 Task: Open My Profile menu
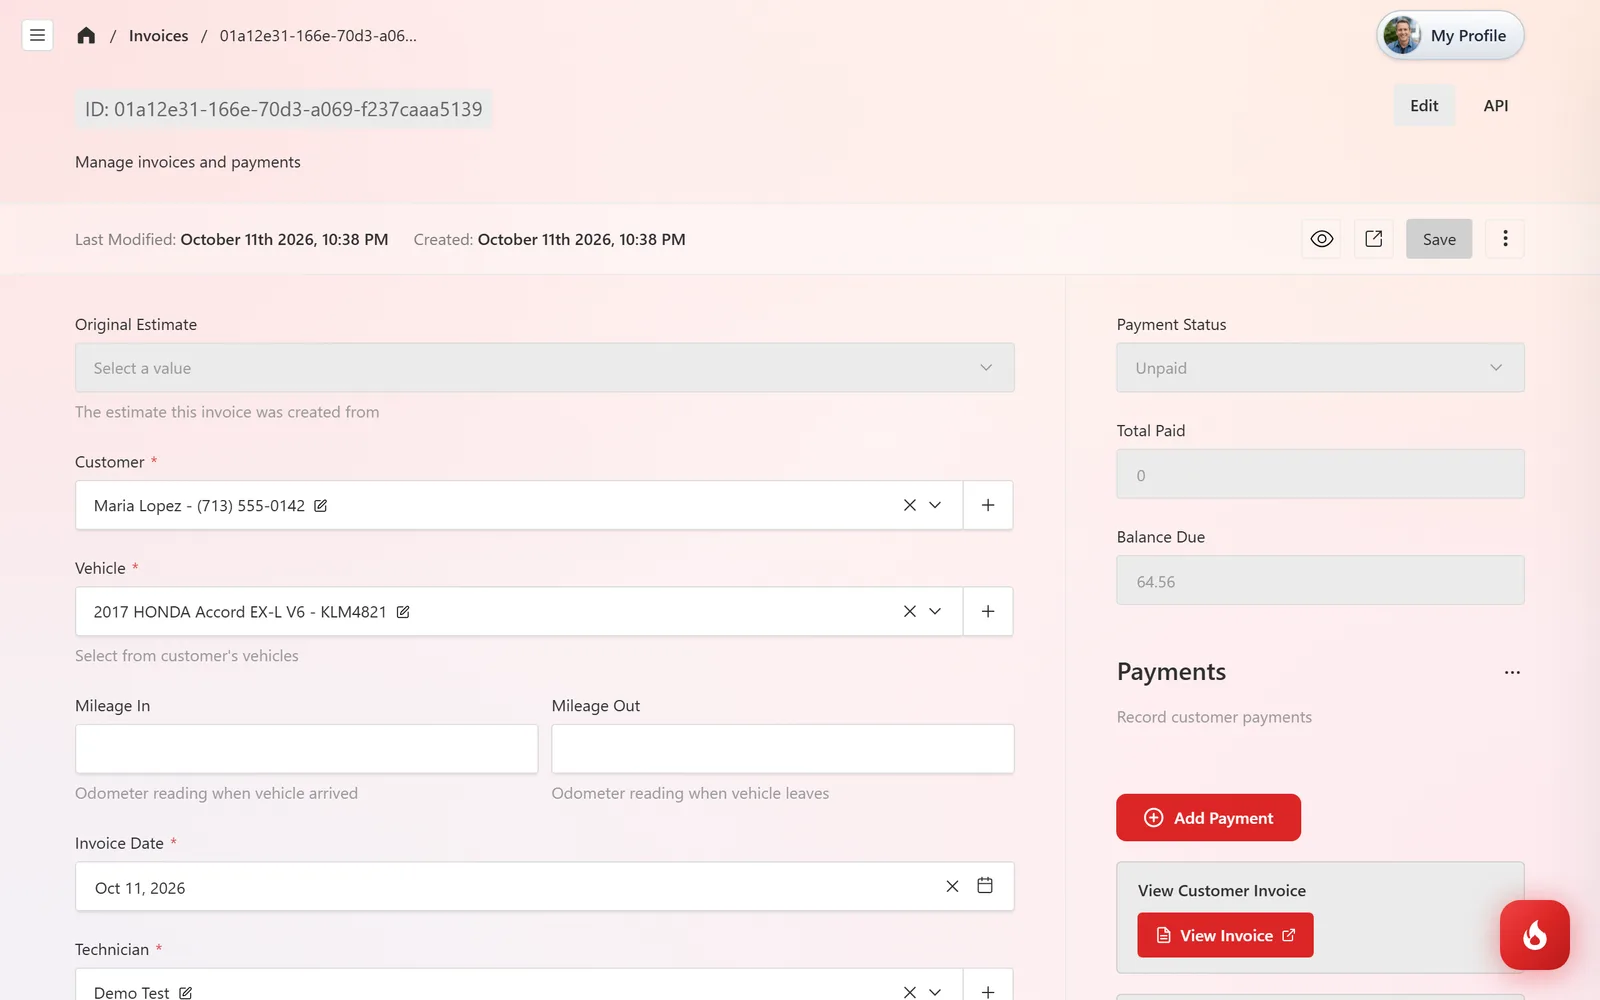pyautogui.click(x=1450, y=36)
